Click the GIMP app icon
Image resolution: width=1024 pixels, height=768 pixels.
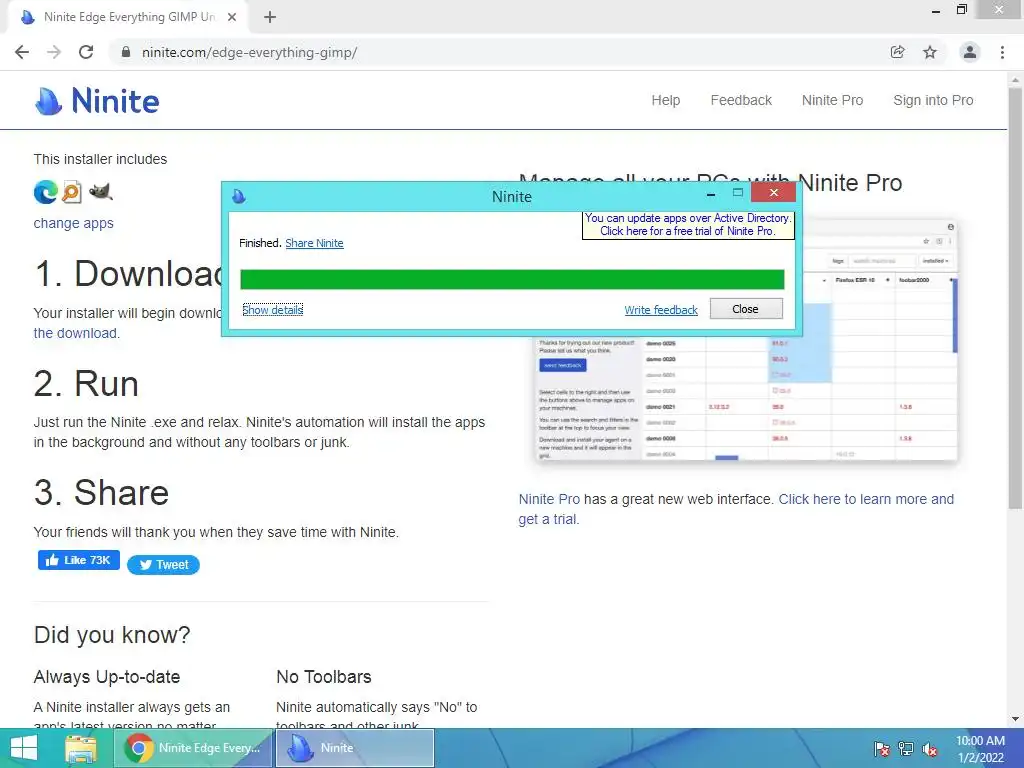click(101, 192)
